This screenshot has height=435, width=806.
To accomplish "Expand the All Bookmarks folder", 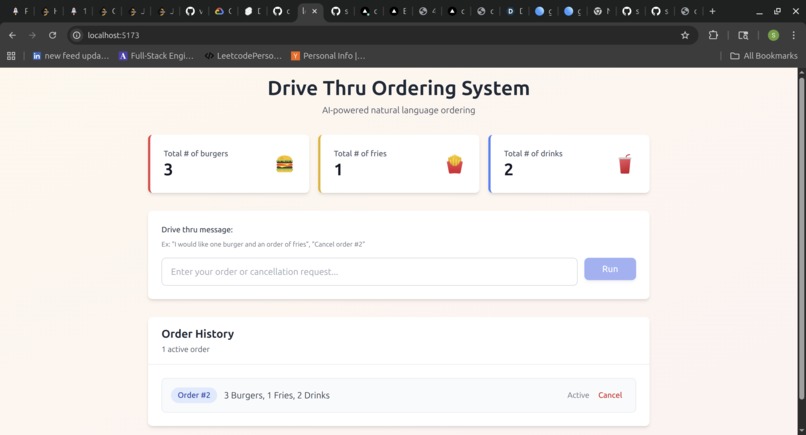I will coord(764,56).
